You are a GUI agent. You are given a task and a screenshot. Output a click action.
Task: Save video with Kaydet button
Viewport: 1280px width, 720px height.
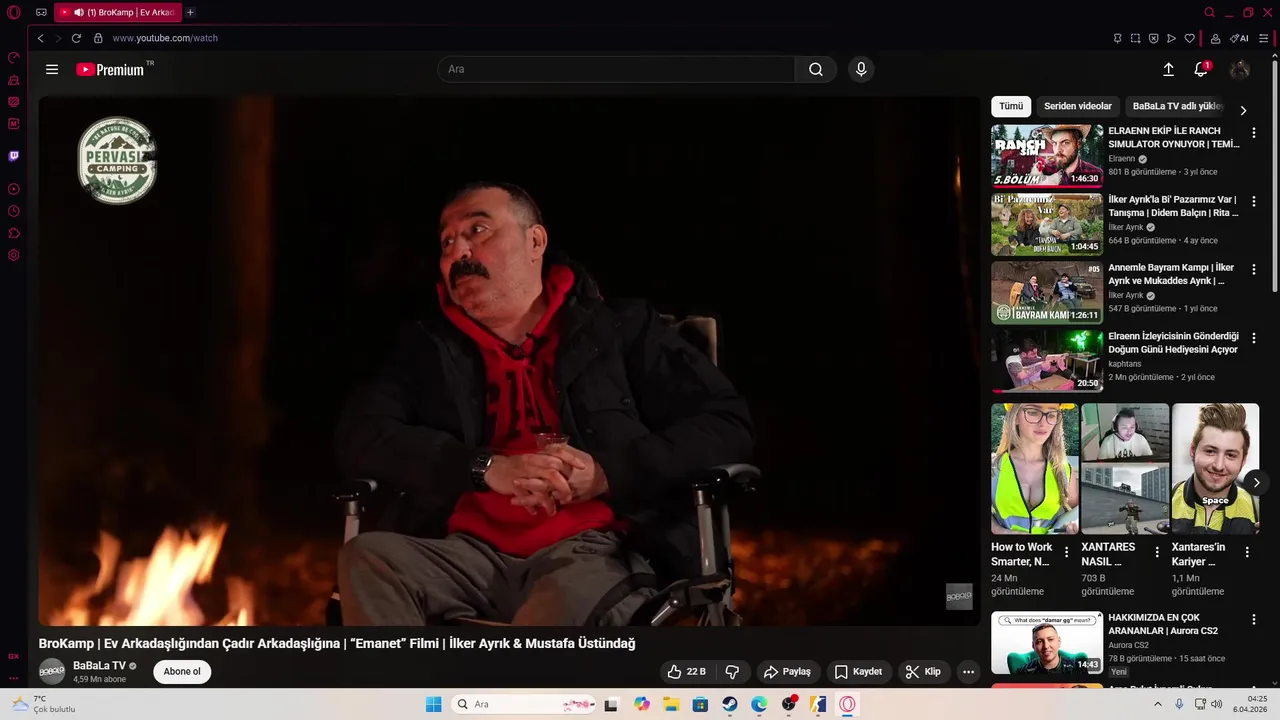858,672
